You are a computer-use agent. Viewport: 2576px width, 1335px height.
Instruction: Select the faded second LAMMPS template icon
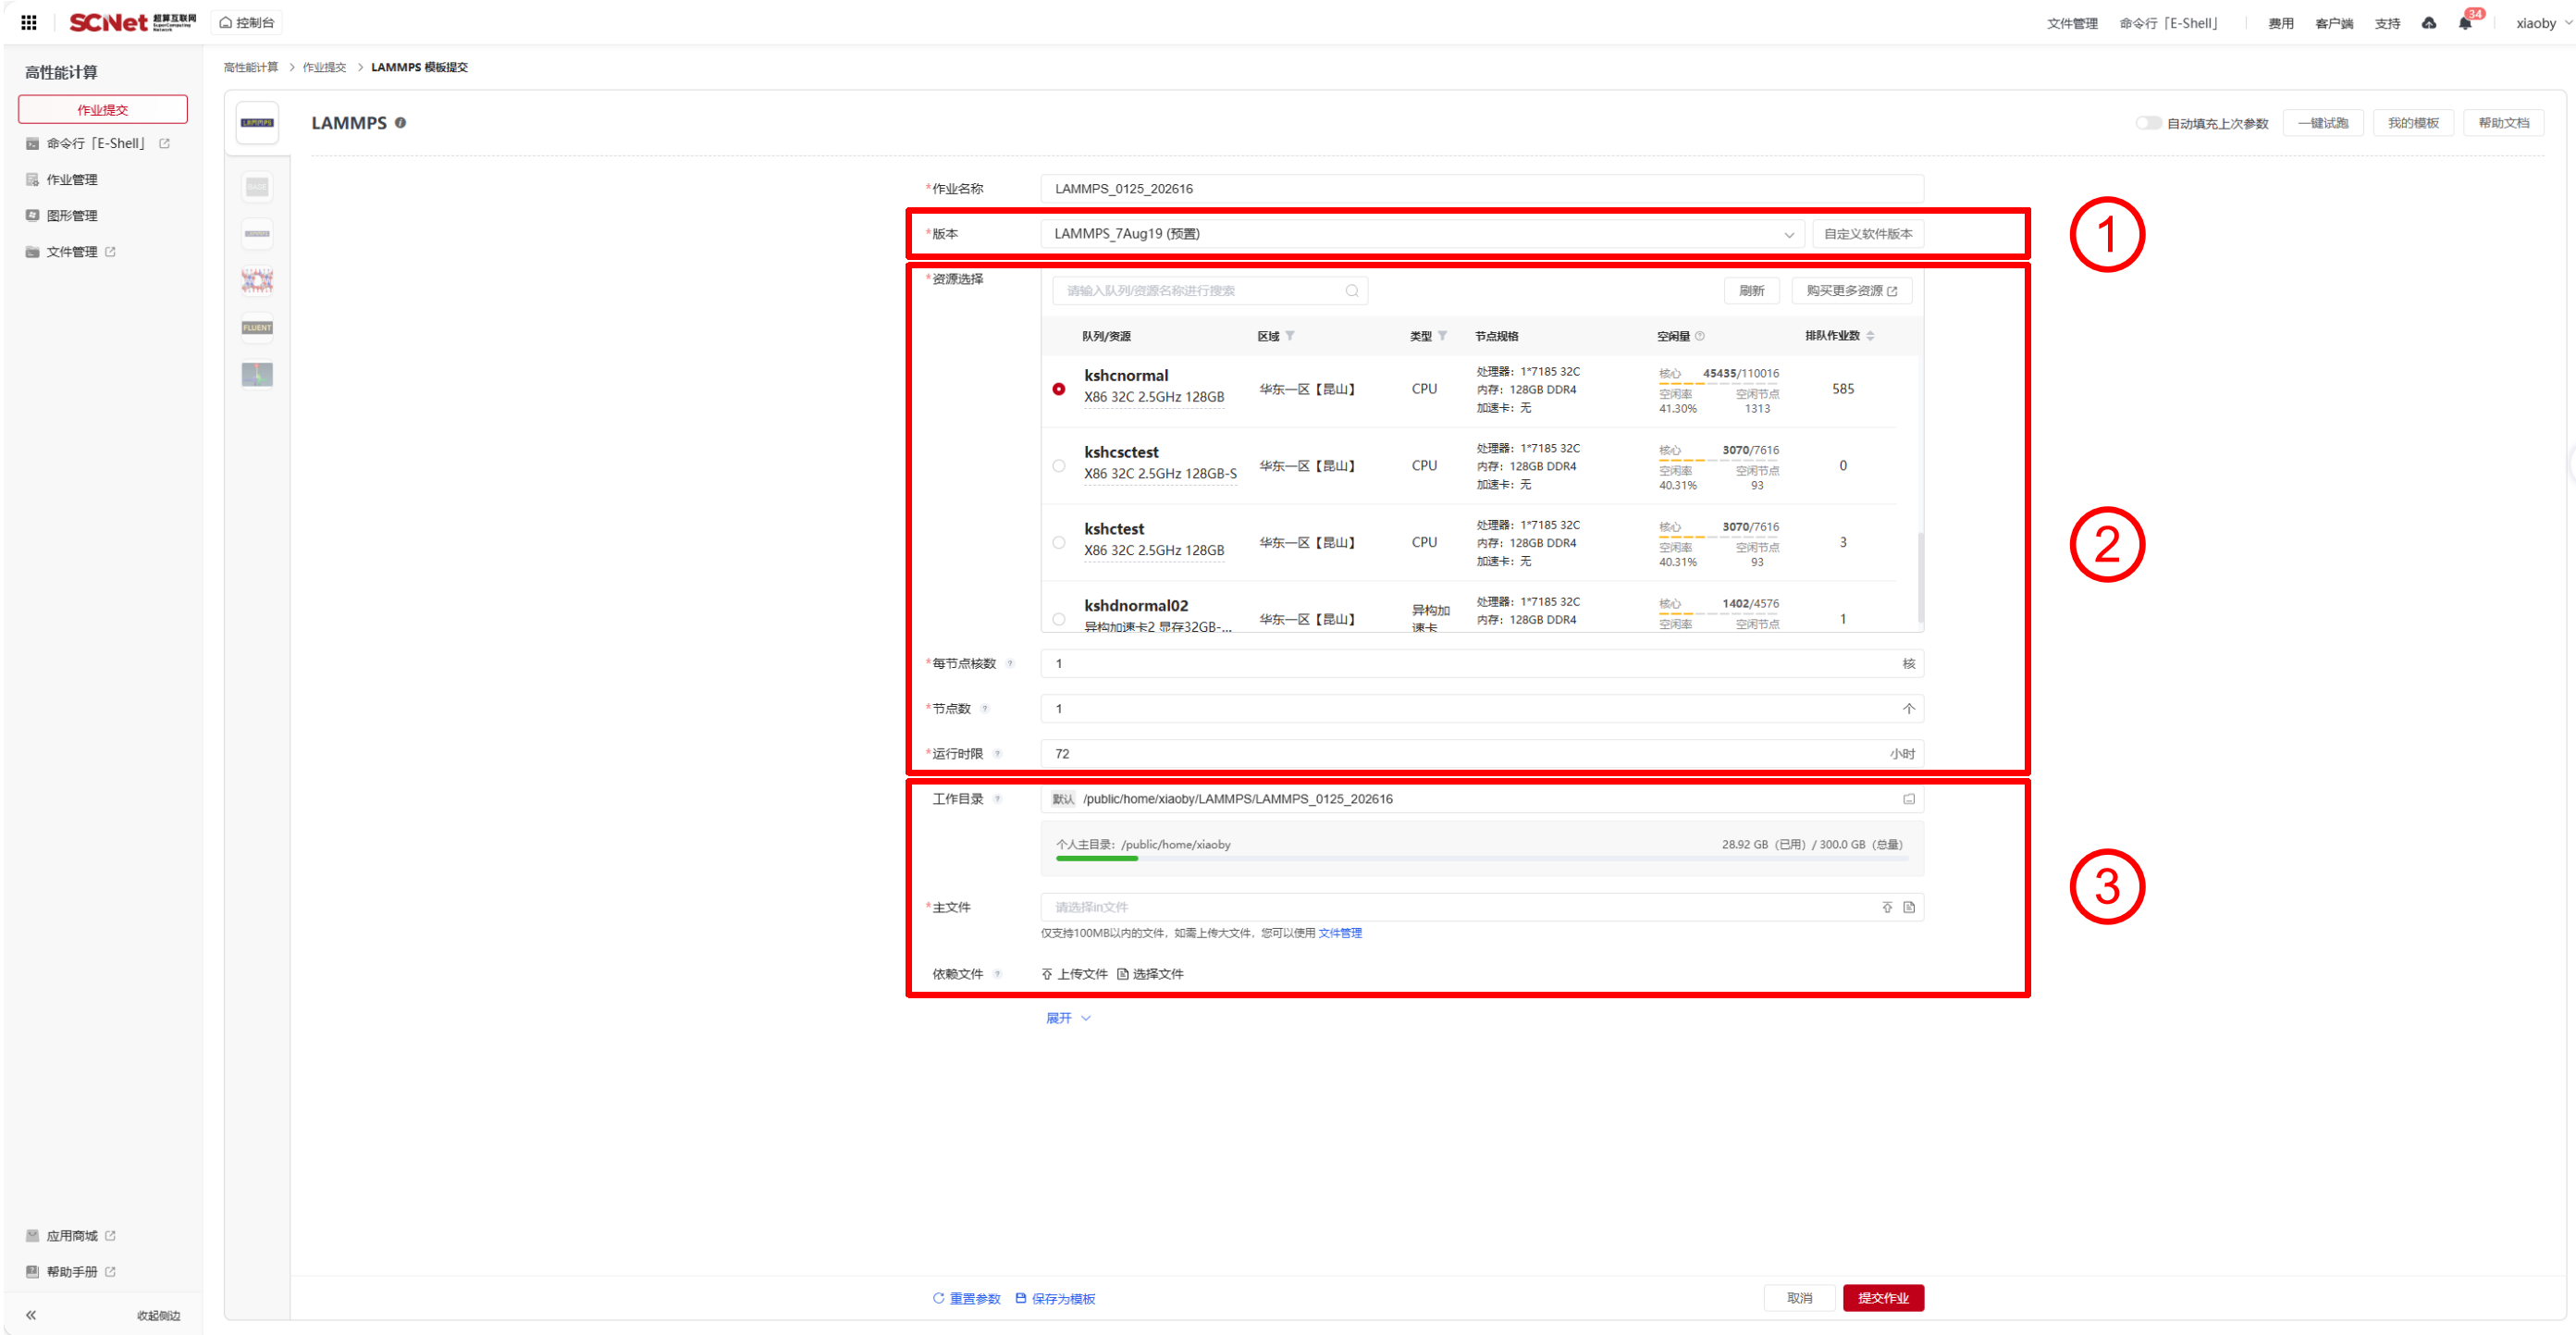(x=257, y=233)
